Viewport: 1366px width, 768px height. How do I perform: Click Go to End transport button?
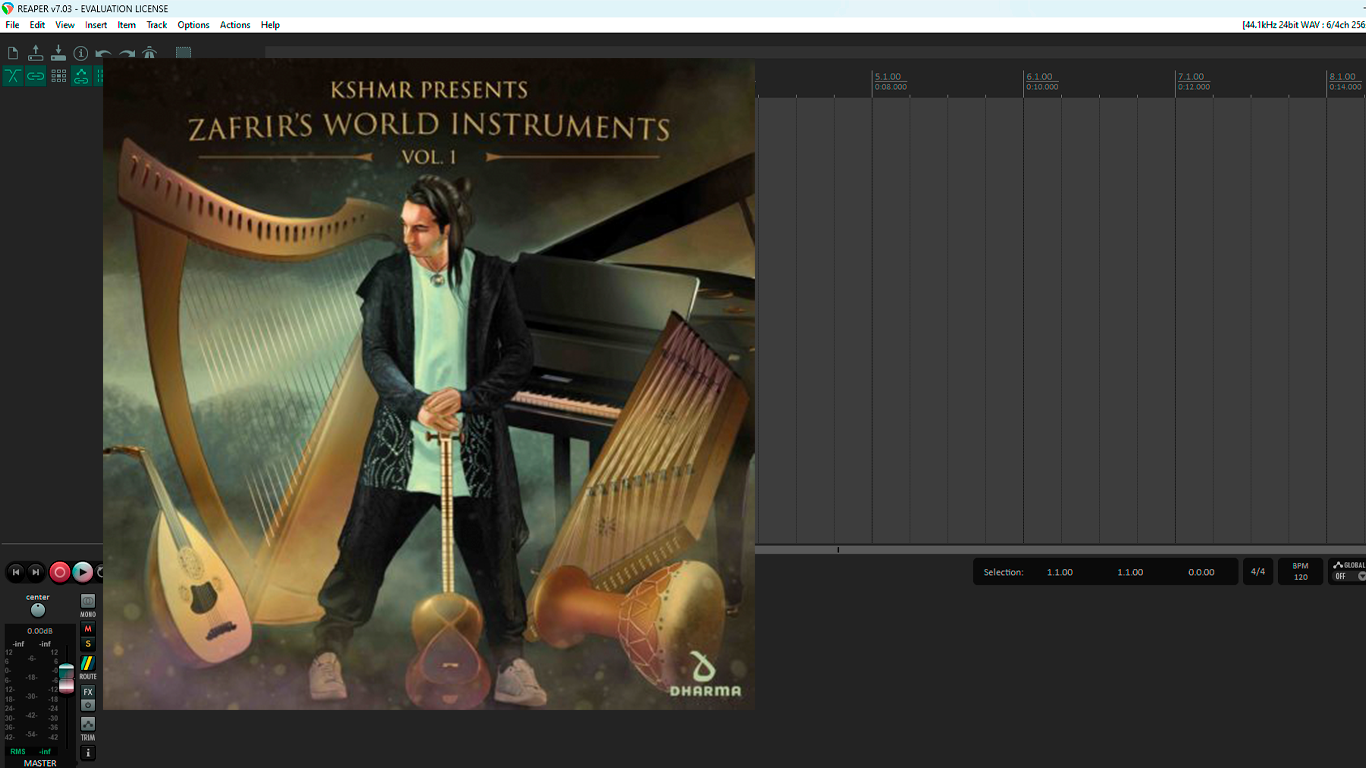coord(36,572)
